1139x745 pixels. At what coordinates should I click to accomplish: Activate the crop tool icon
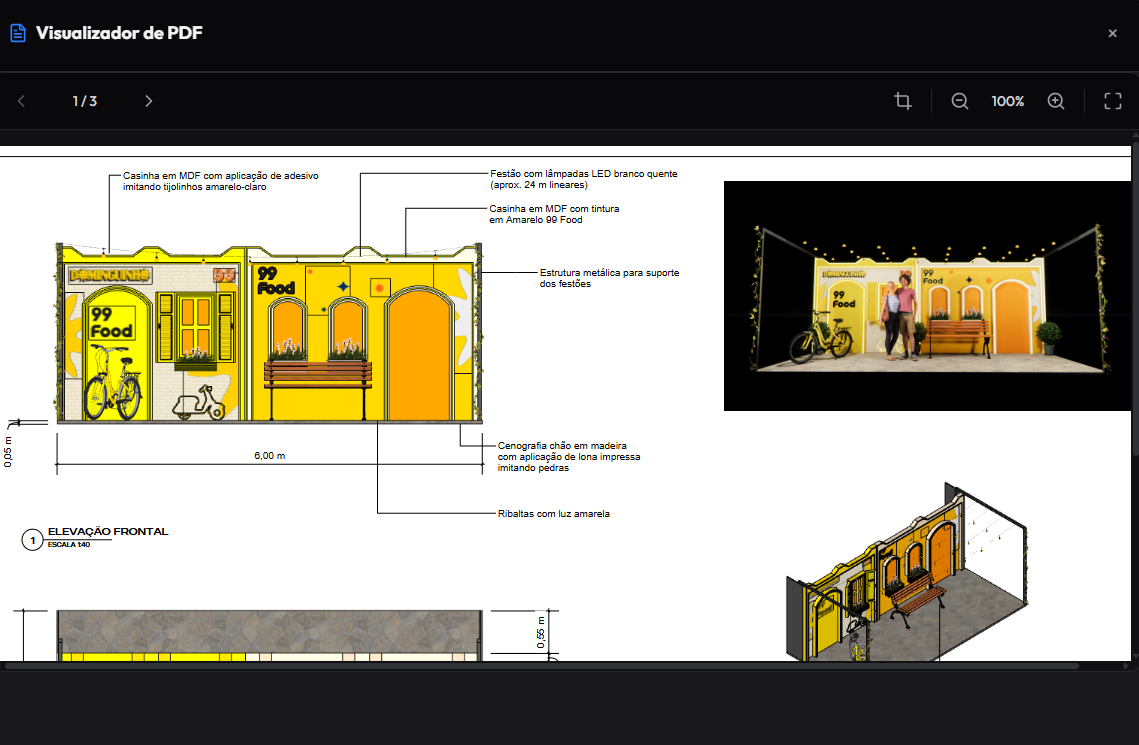pyautogui.click(x=903, y=101)
